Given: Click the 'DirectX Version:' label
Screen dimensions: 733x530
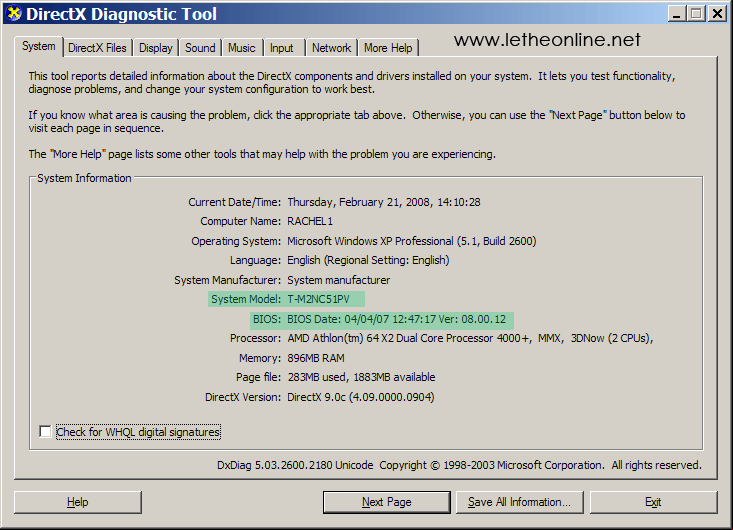Looking at the screenshot, I should tap(243, 397).
